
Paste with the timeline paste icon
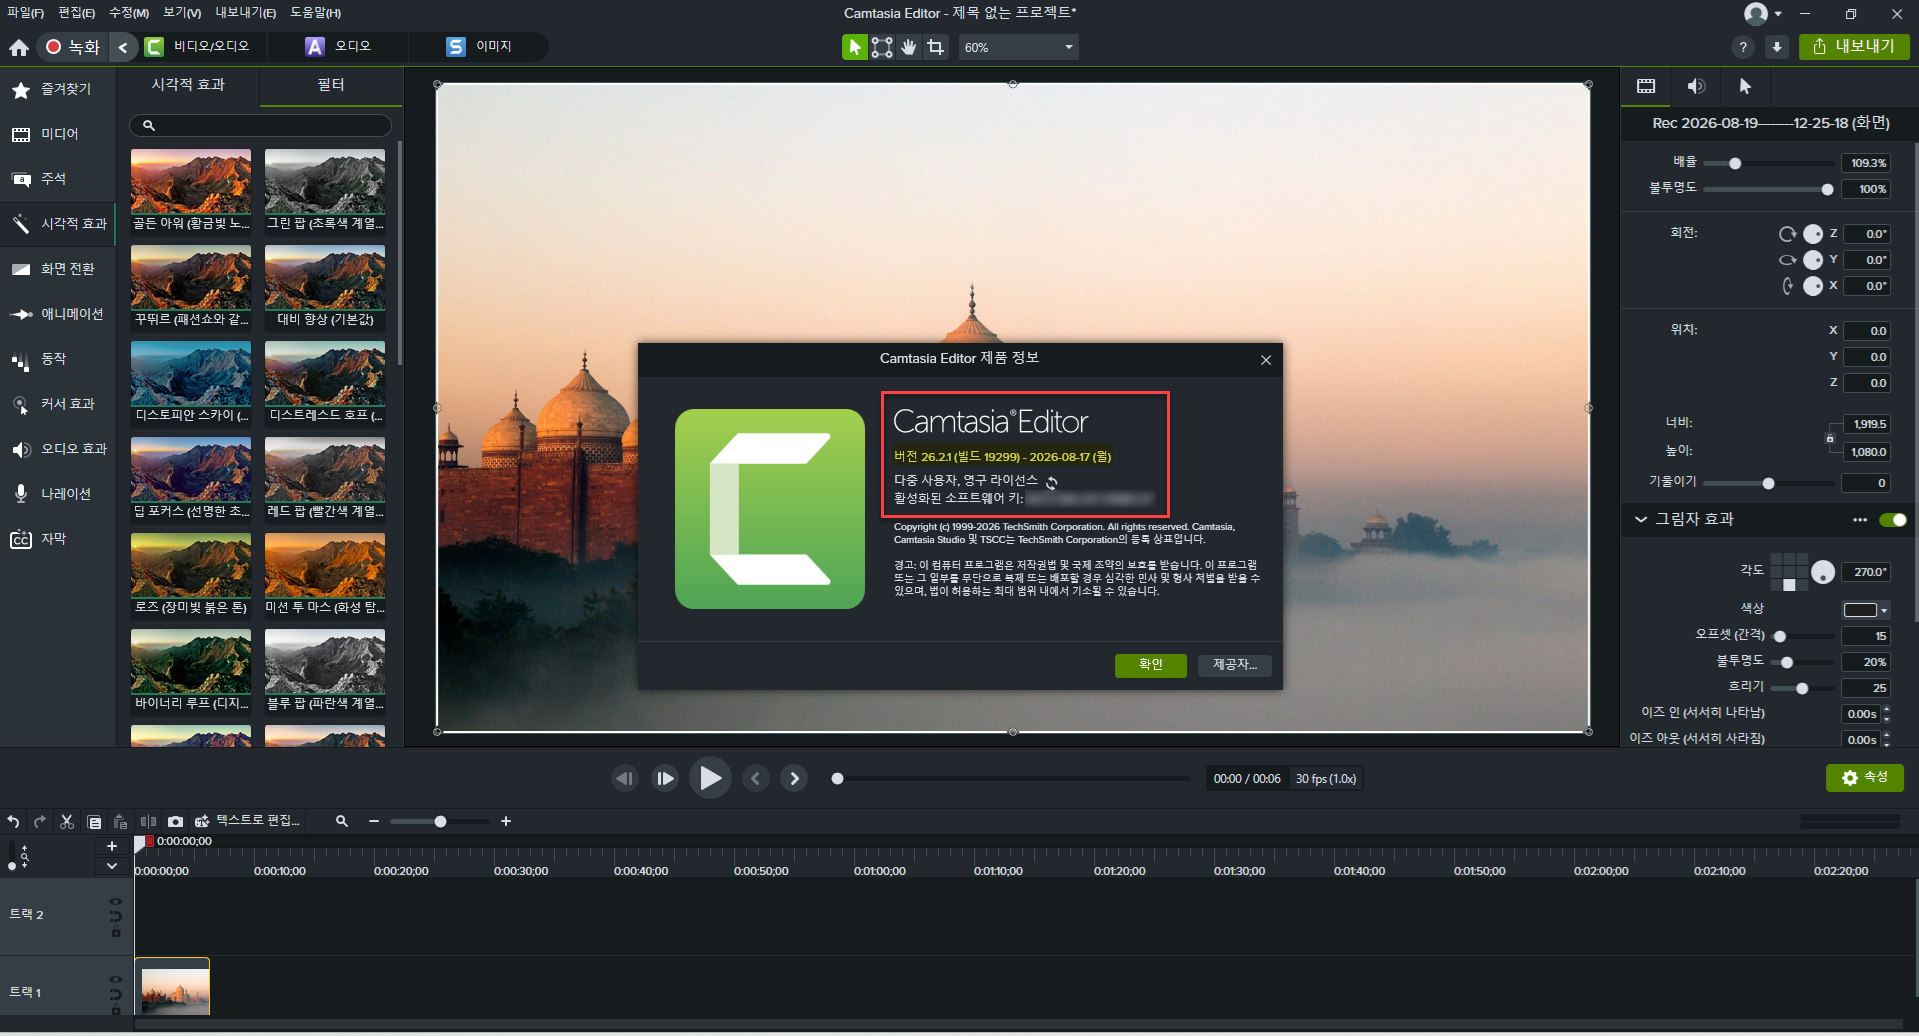[120, 821]
